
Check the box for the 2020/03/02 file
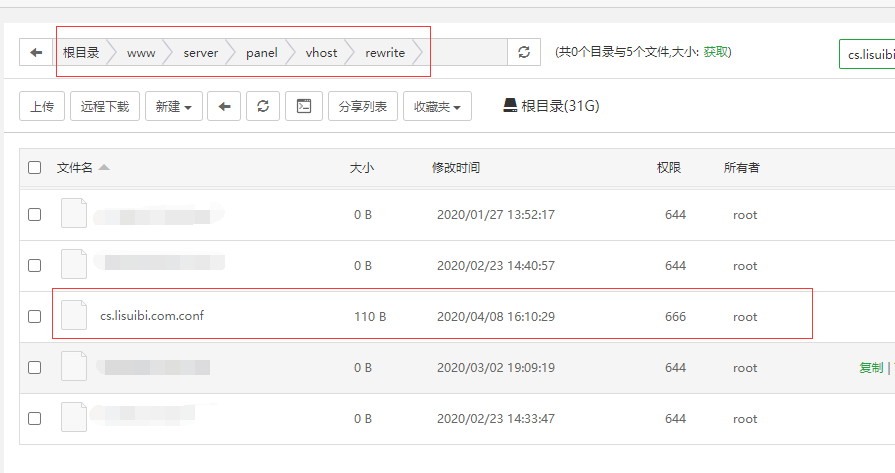[35, 367]
